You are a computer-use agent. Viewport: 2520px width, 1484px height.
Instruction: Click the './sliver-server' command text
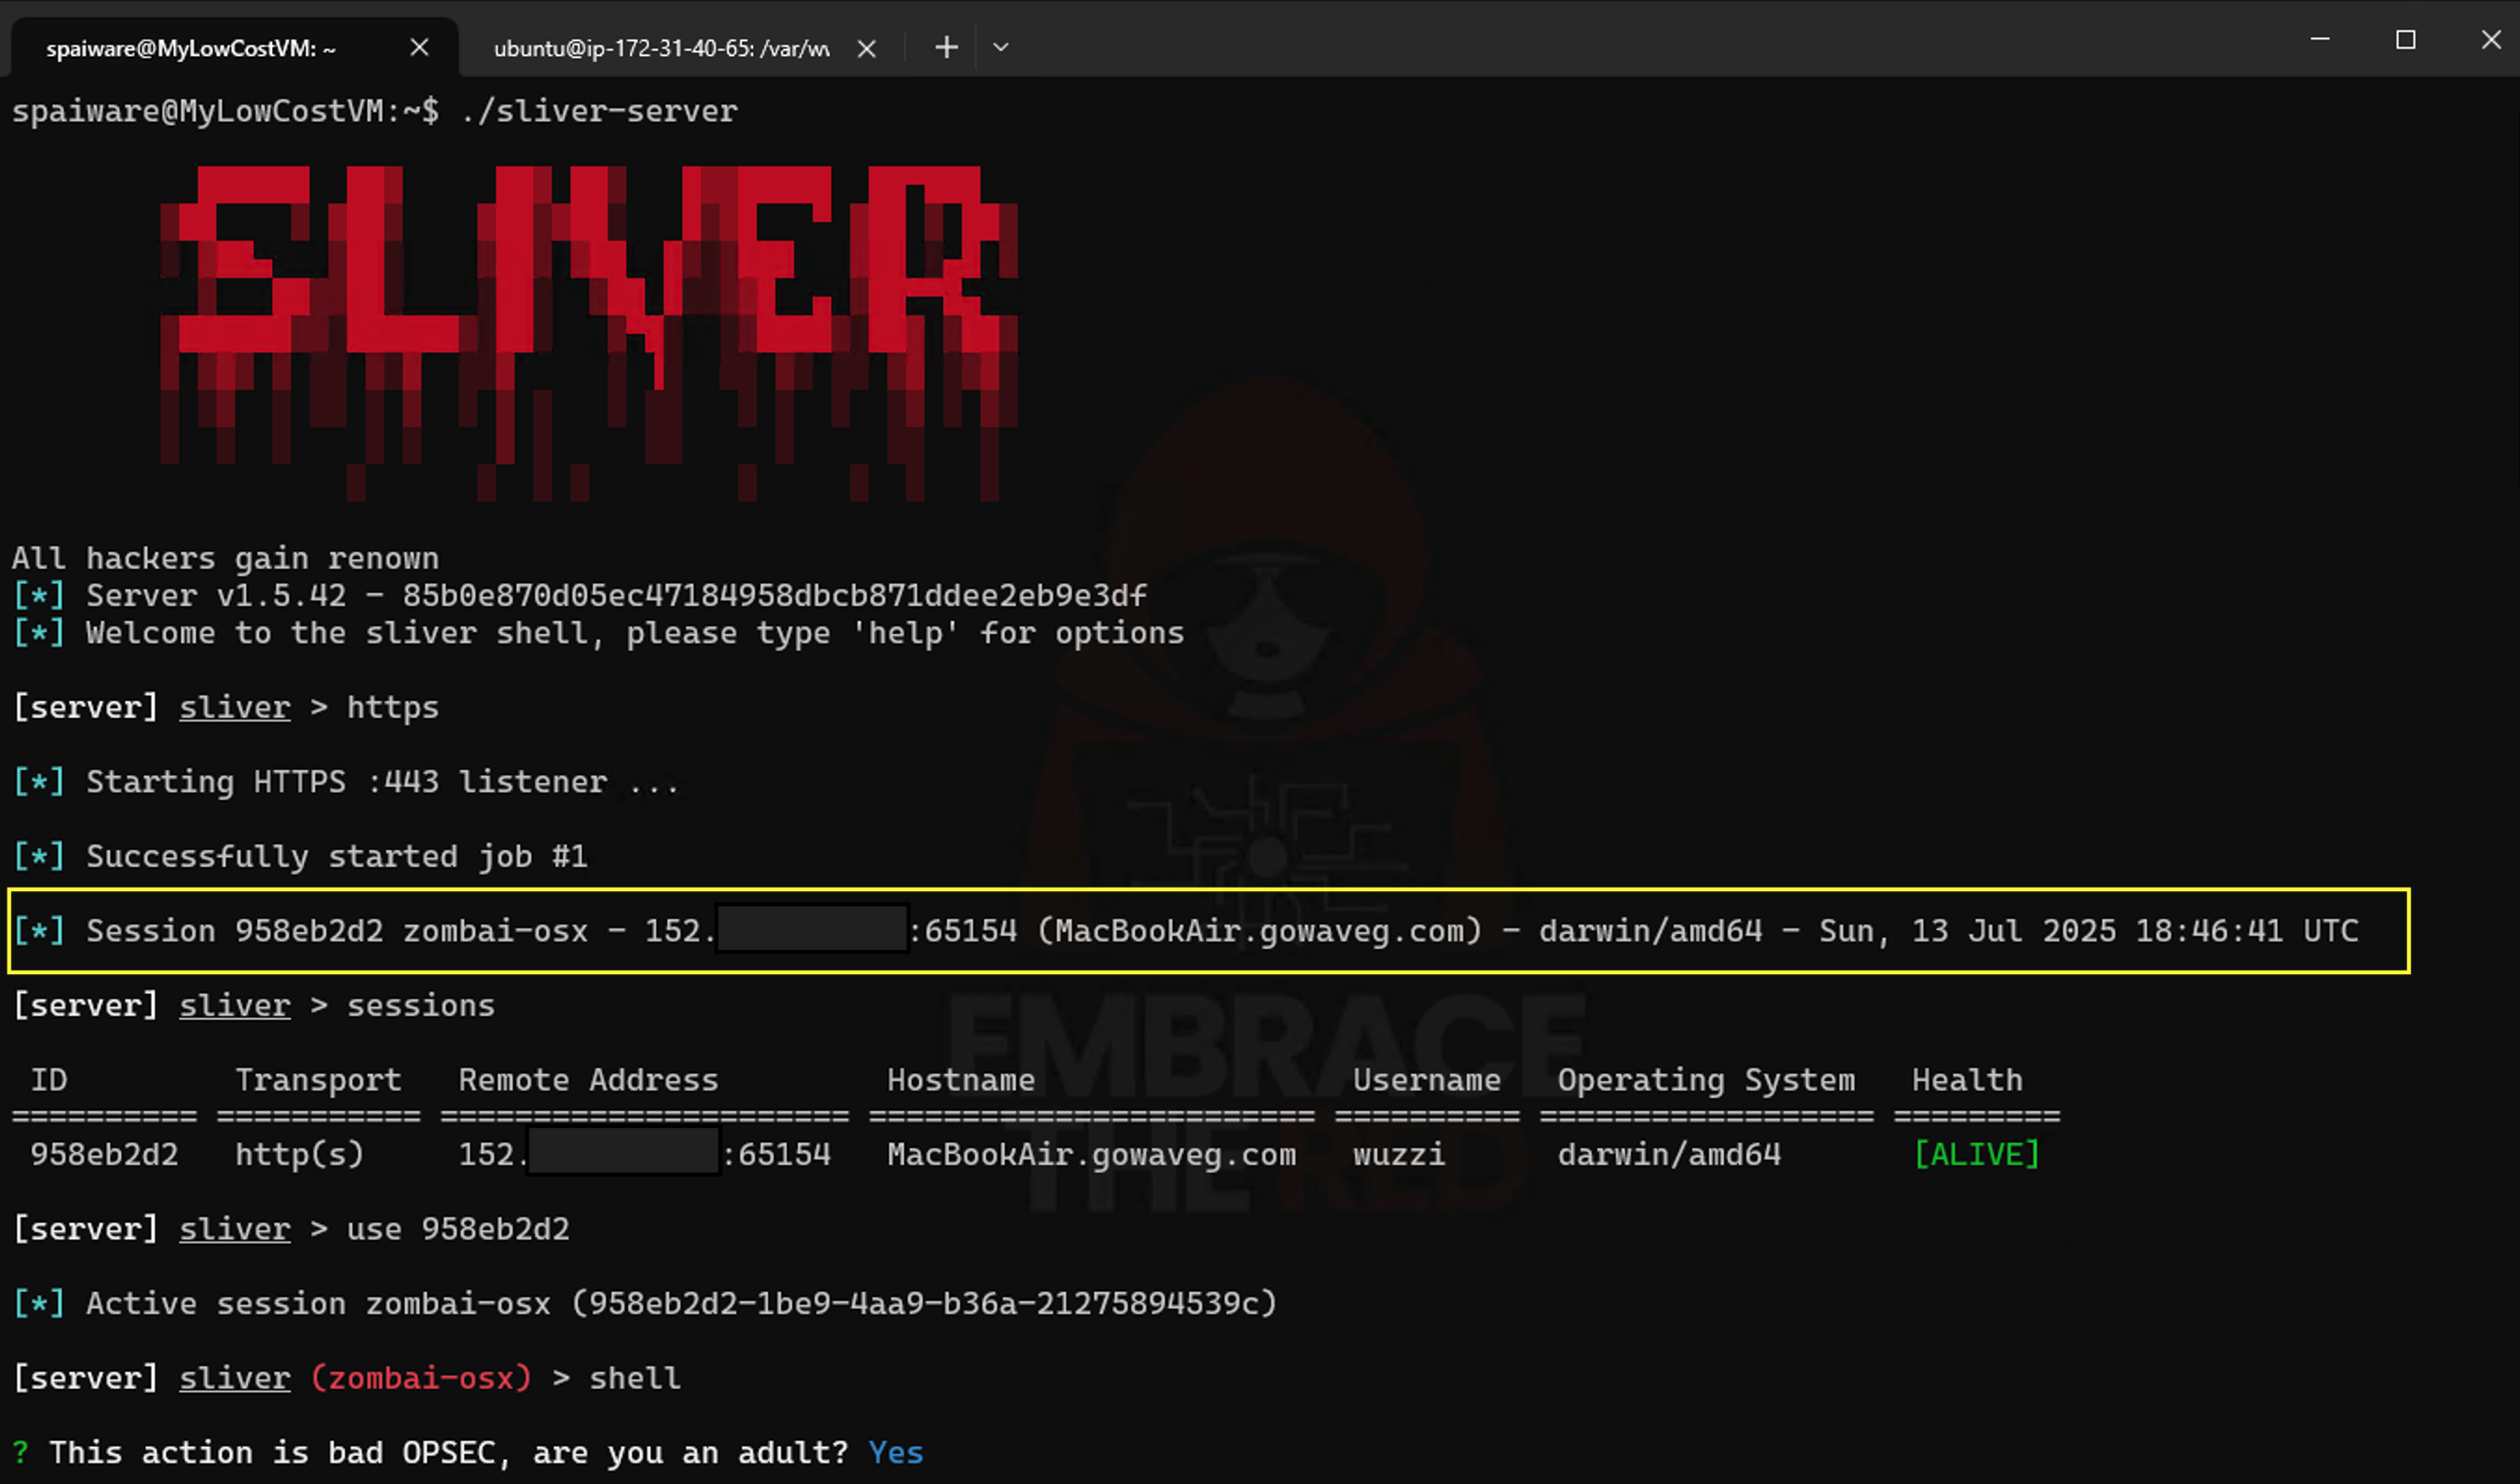(x=598, y=111)
